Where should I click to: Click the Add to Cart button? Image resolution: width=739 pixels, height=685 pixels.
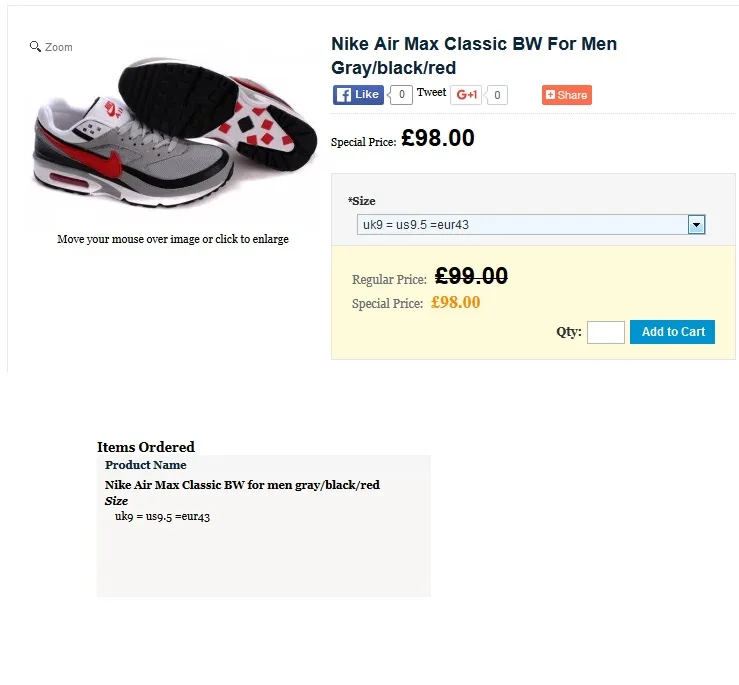click(x=672, y=332)
